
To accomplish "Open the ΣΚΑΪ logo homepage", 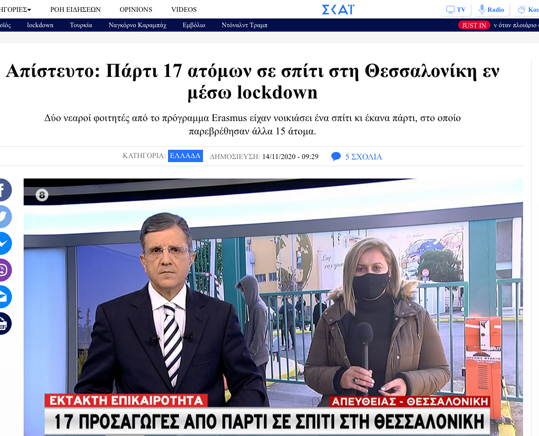I will click(338, 10).
